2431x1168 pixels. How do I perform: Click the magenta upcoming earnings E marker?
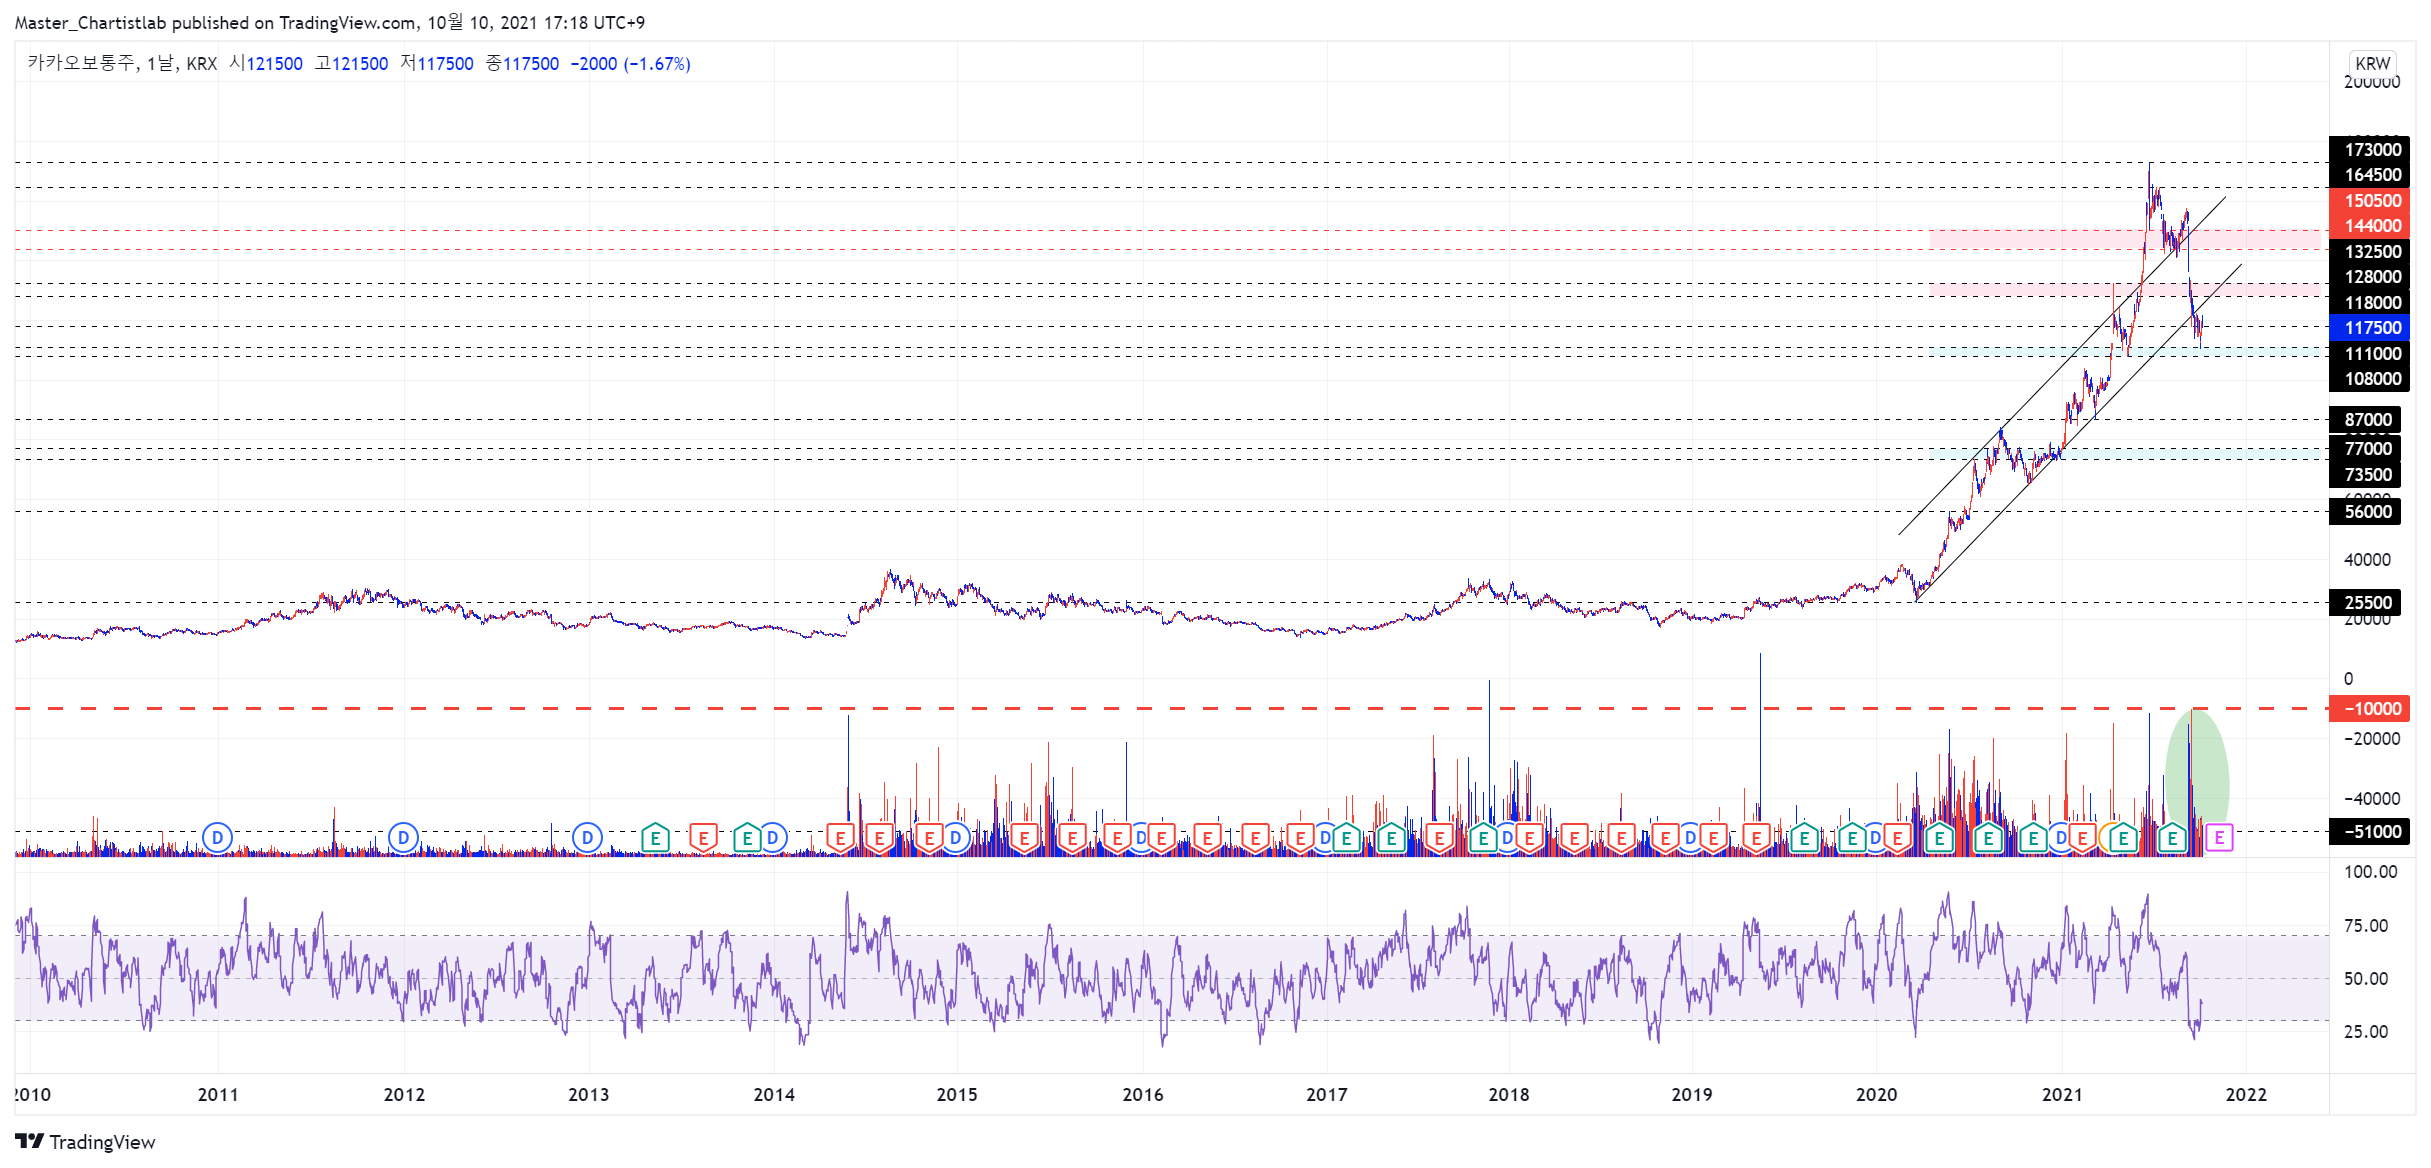click(2219, 838)
